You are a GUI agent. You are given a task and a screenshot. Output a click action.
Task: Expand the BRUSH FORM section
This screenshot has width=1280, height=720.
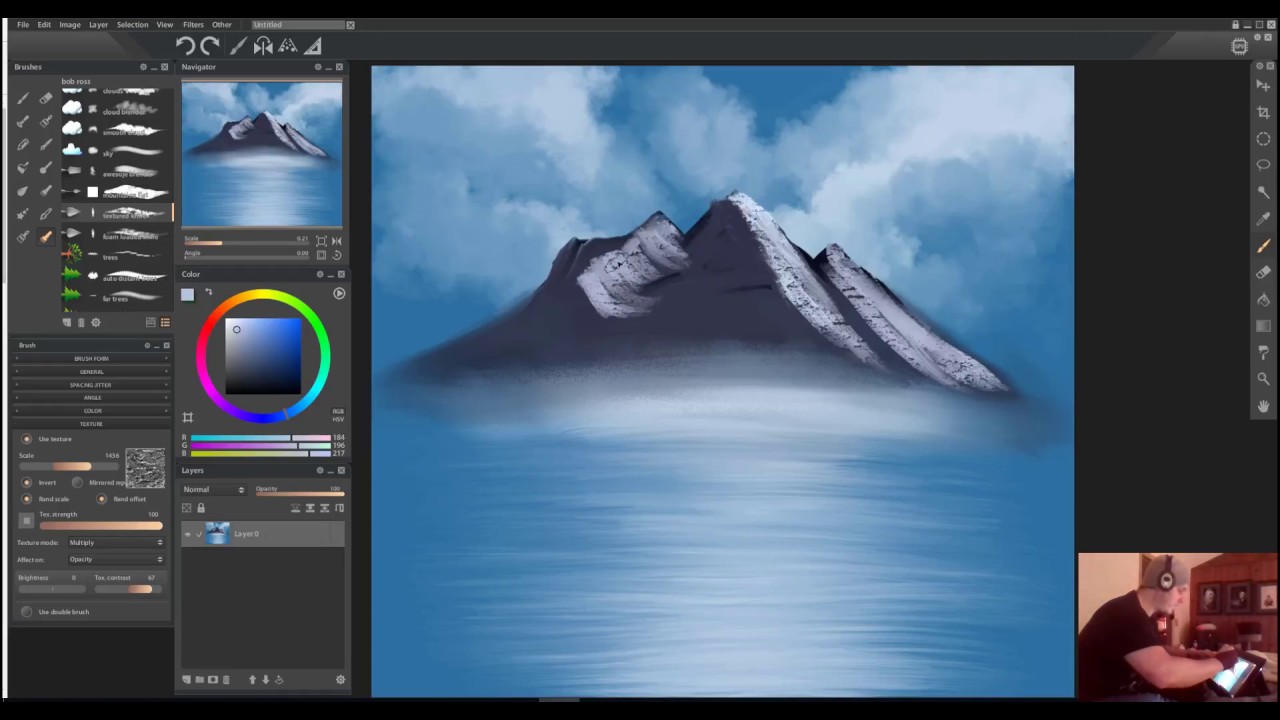[x=91, y=359]
